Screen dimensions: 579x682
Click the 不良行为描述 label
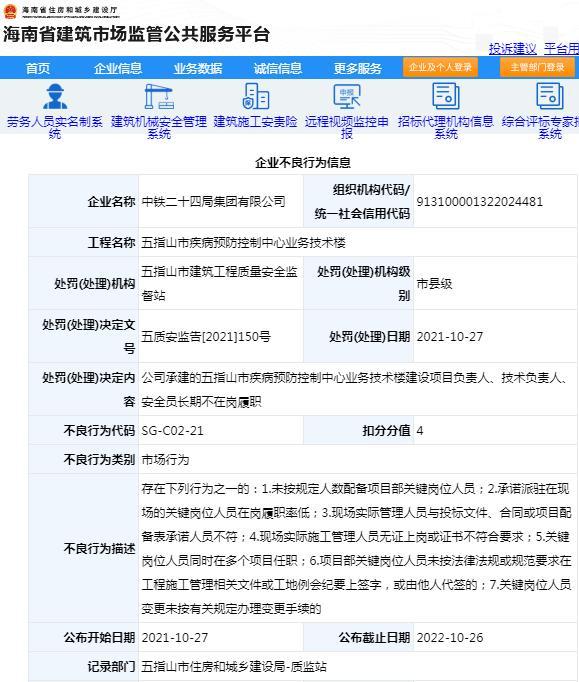[x=100, y=548]
